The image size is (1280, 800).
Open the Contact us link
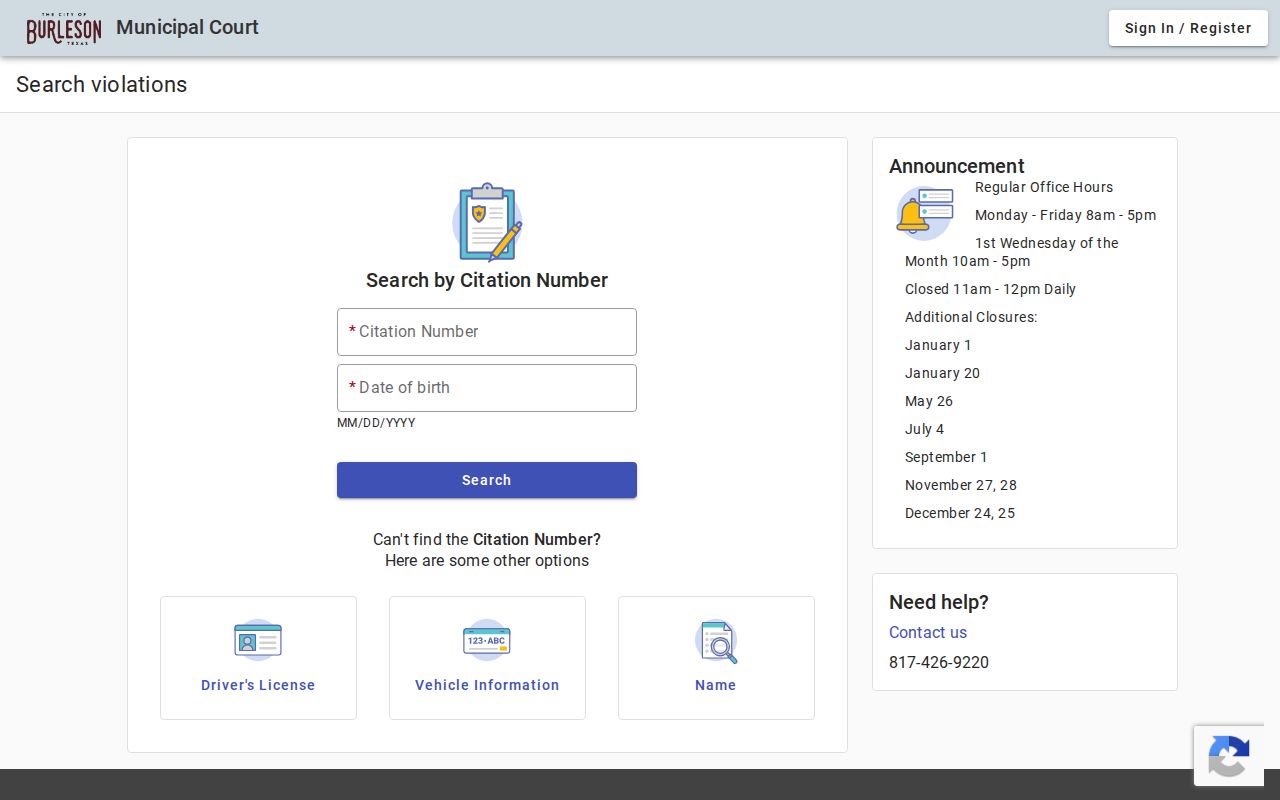pos(928,632)
